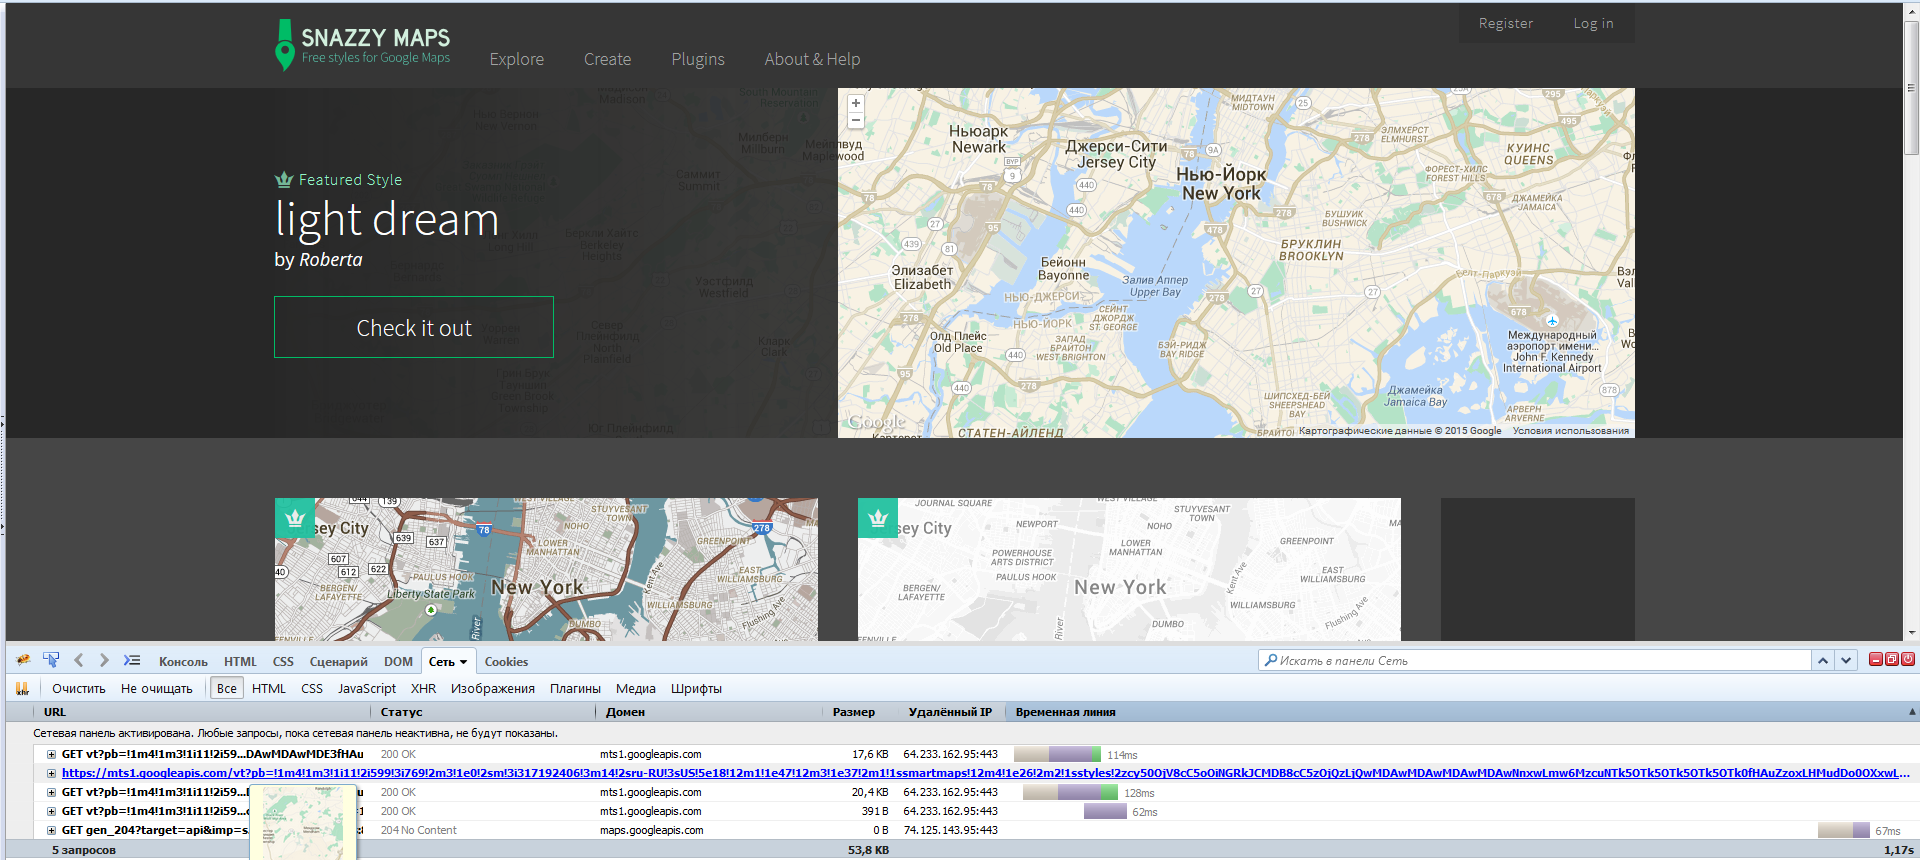Open map terms link "Условия использования"
1920x860 pixels.
1571,431
